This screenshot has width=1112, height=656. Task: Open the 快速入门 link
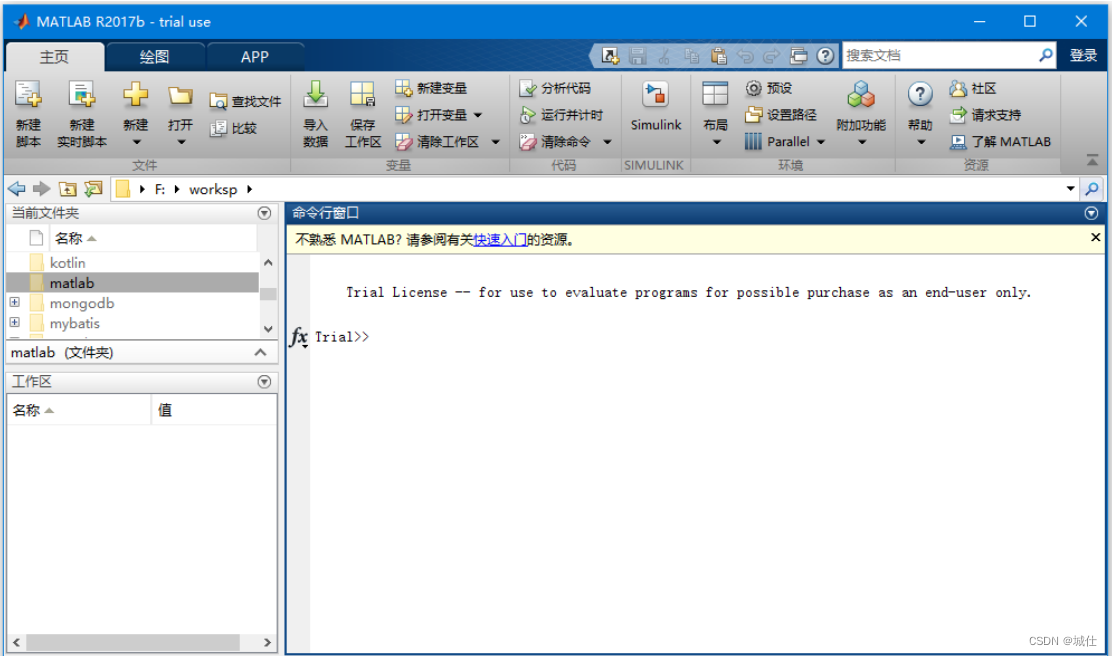(x=499, y=240)
